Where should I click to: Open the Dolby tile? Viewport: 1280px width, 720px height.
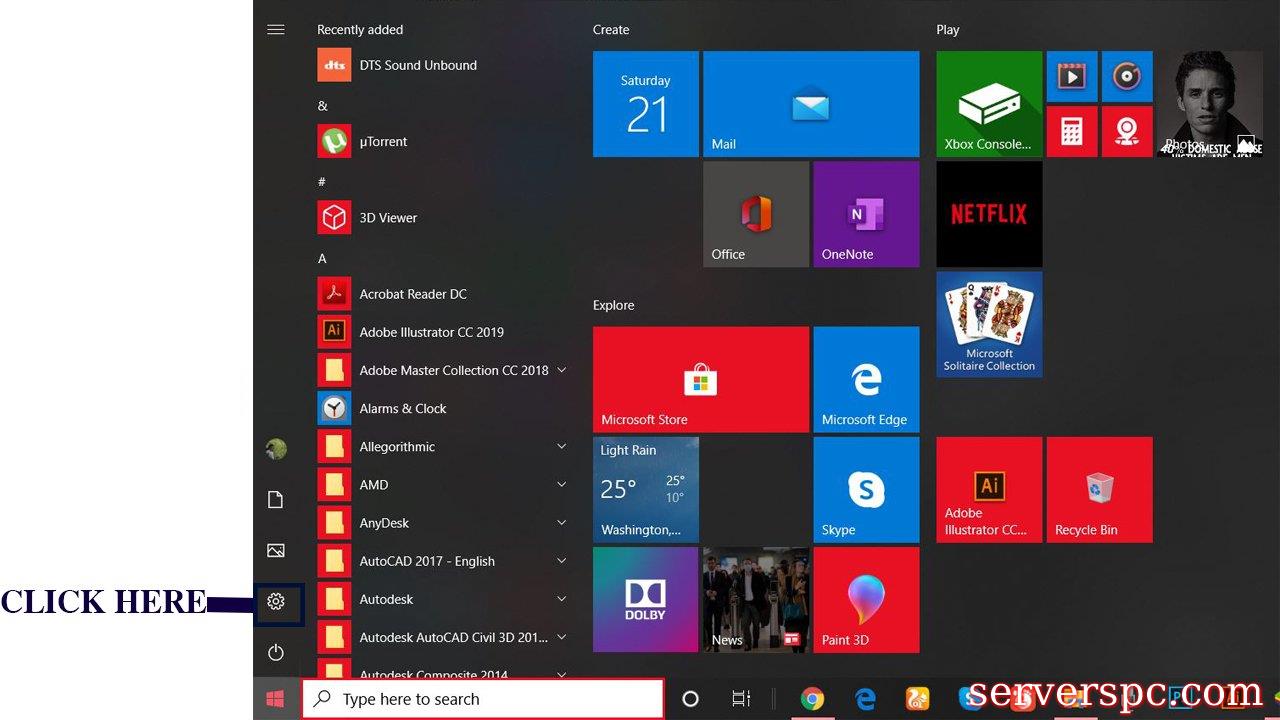[645, 599]
